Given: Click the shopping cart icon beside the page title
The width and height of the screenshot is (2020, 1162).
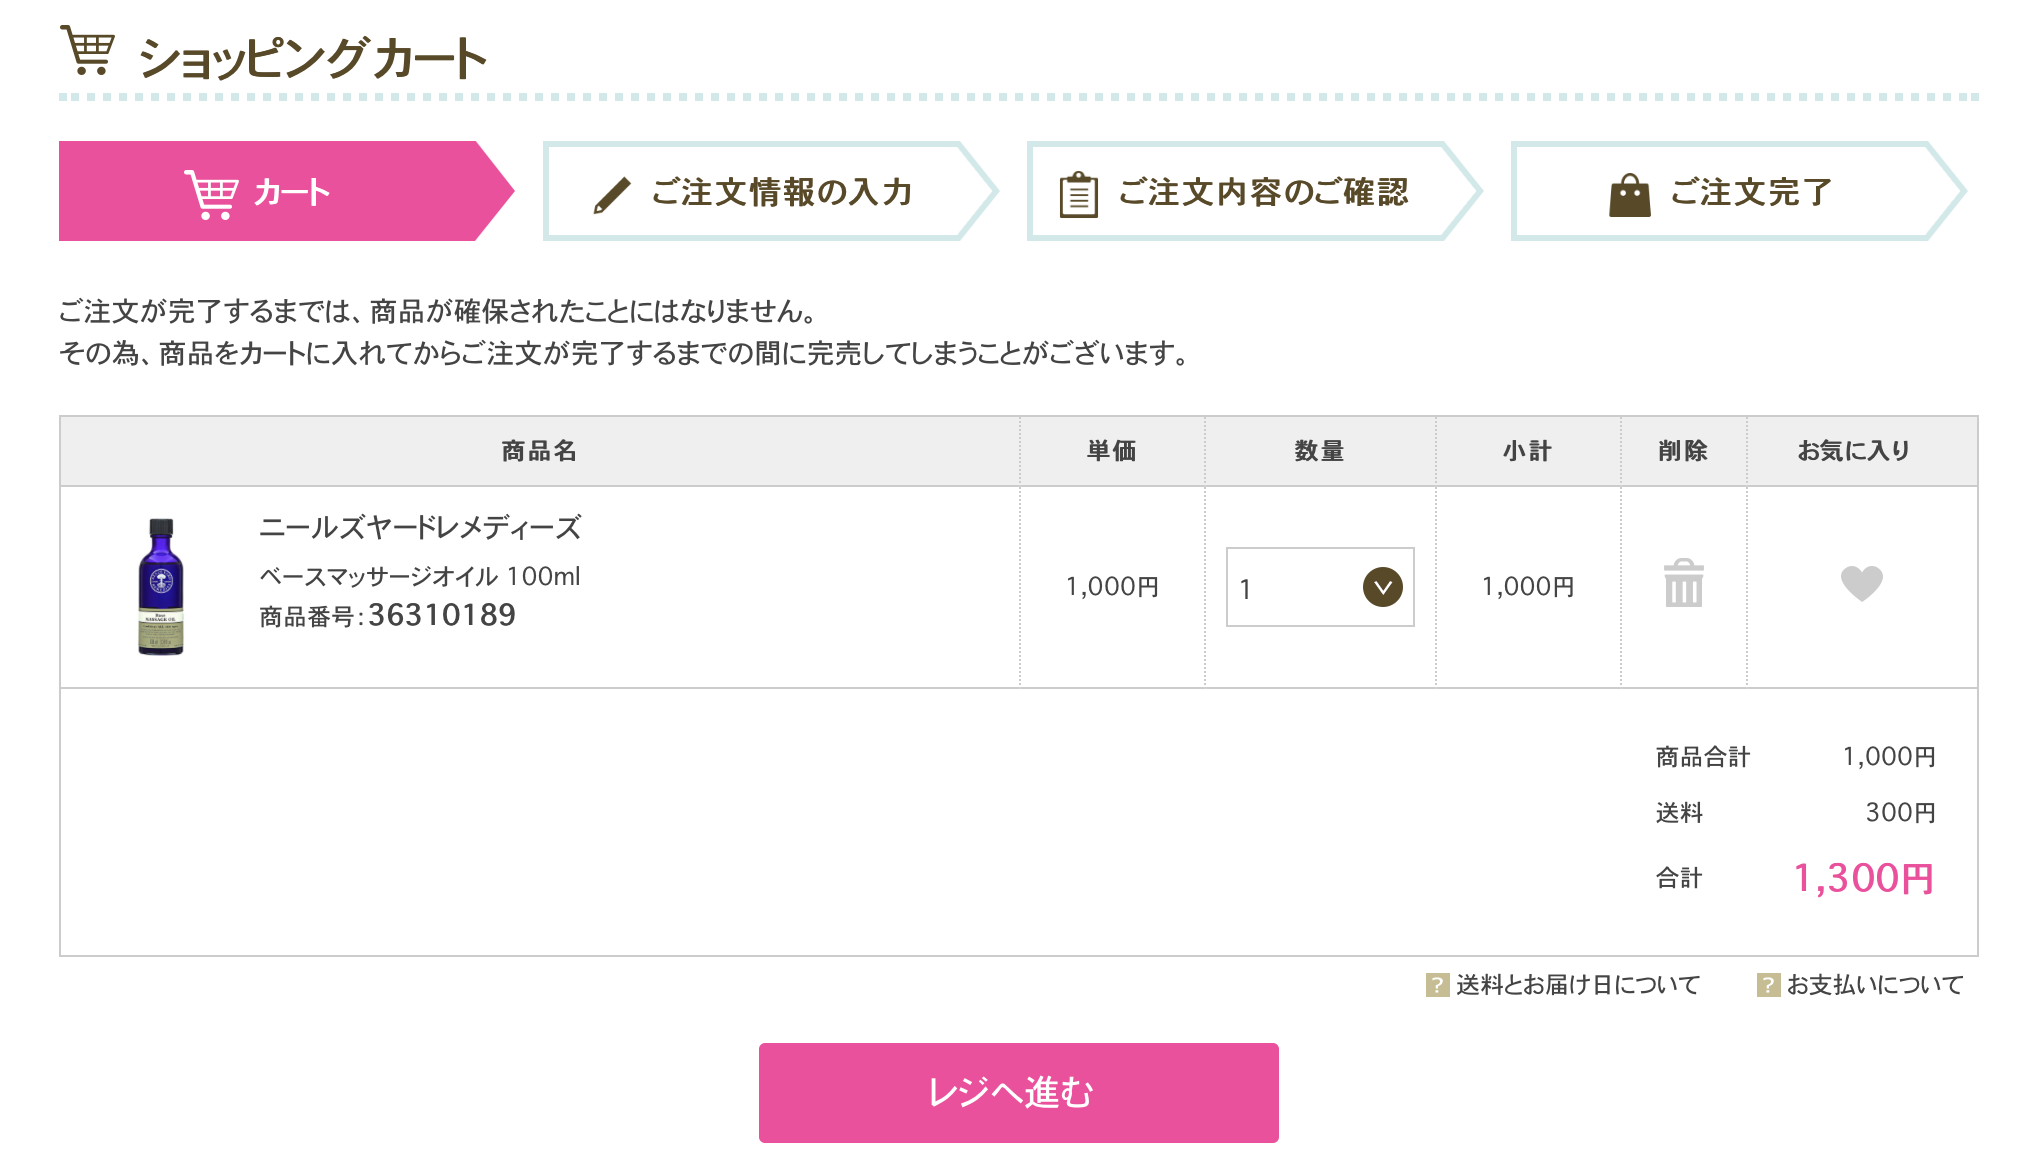Looking at the screenshot, I should tap(88, 50).
